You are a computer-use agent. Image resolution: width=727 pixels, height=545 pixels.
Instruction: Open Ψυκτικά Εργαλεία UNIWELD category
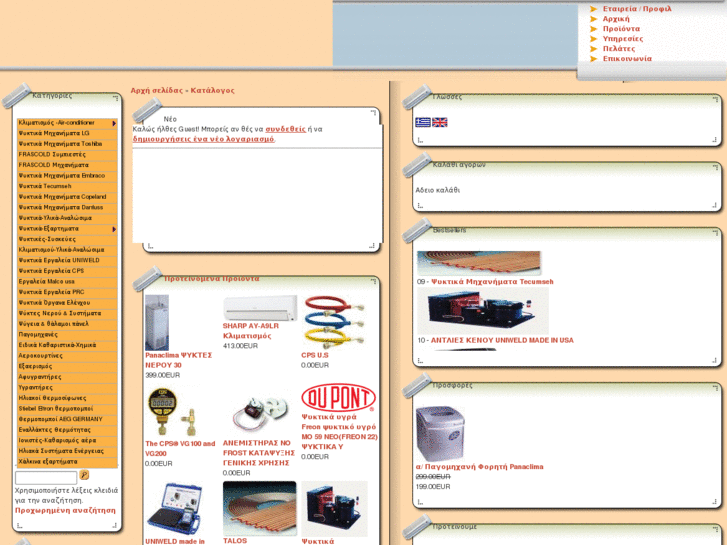(x=67, y=261)
